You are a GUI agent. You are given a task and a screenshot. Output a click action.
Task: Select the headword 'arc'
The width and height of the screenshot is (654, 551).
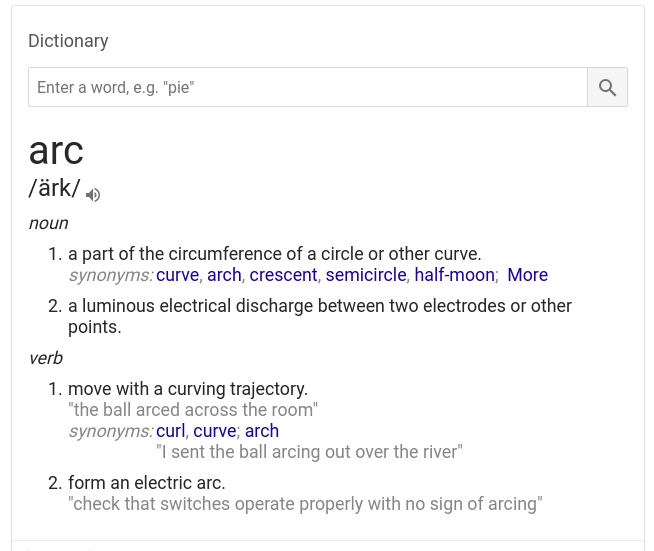(56, 151)
